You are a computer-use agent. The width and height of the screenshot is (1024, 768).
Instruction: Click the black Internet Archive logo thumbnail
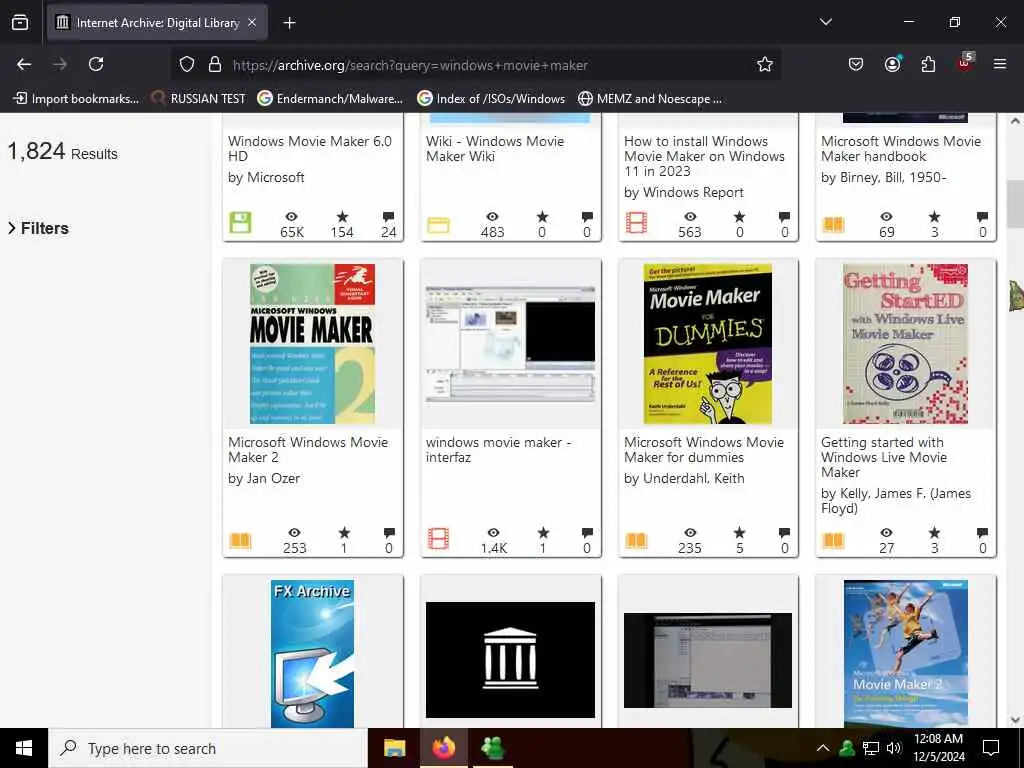pyautogui.click(x=510, y=660)
